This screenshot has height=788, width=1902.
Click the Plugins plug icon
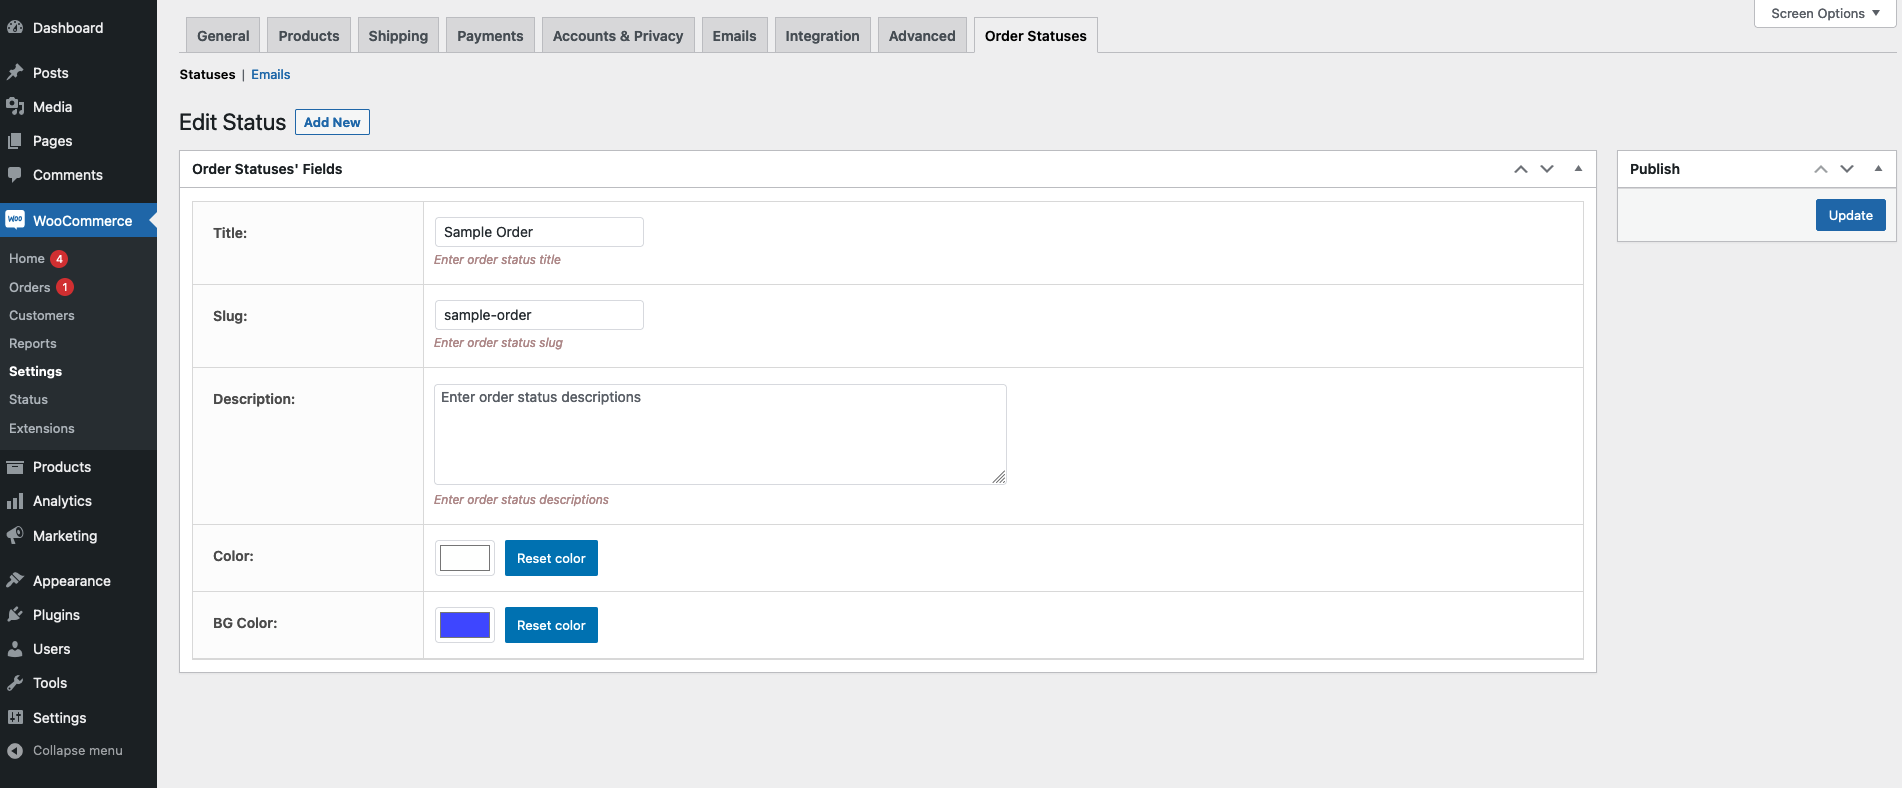[x=15, y=614]
